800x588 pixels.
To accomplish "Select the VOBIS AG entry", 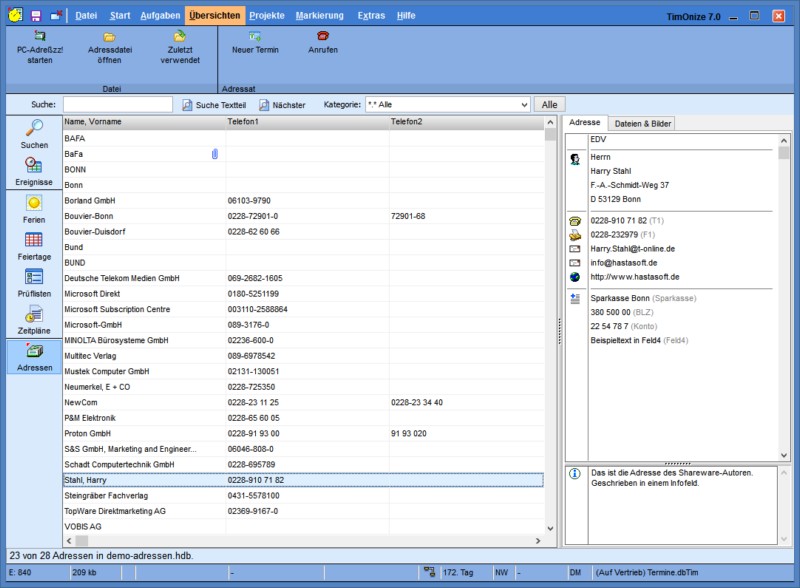I will tap(303, 527).
